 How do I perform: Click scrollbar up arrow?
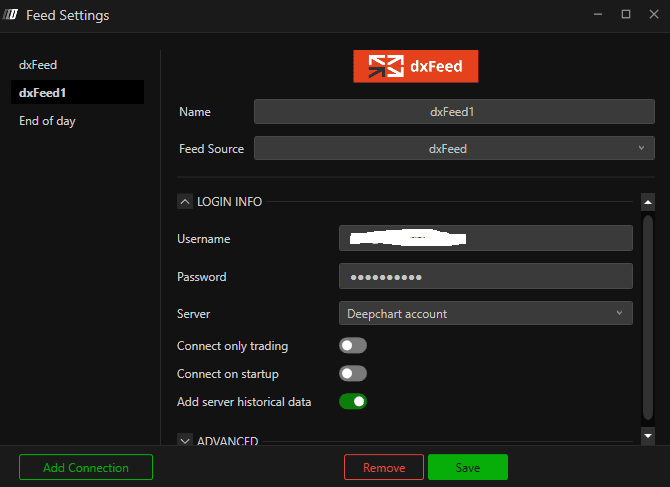pos(648,202)
